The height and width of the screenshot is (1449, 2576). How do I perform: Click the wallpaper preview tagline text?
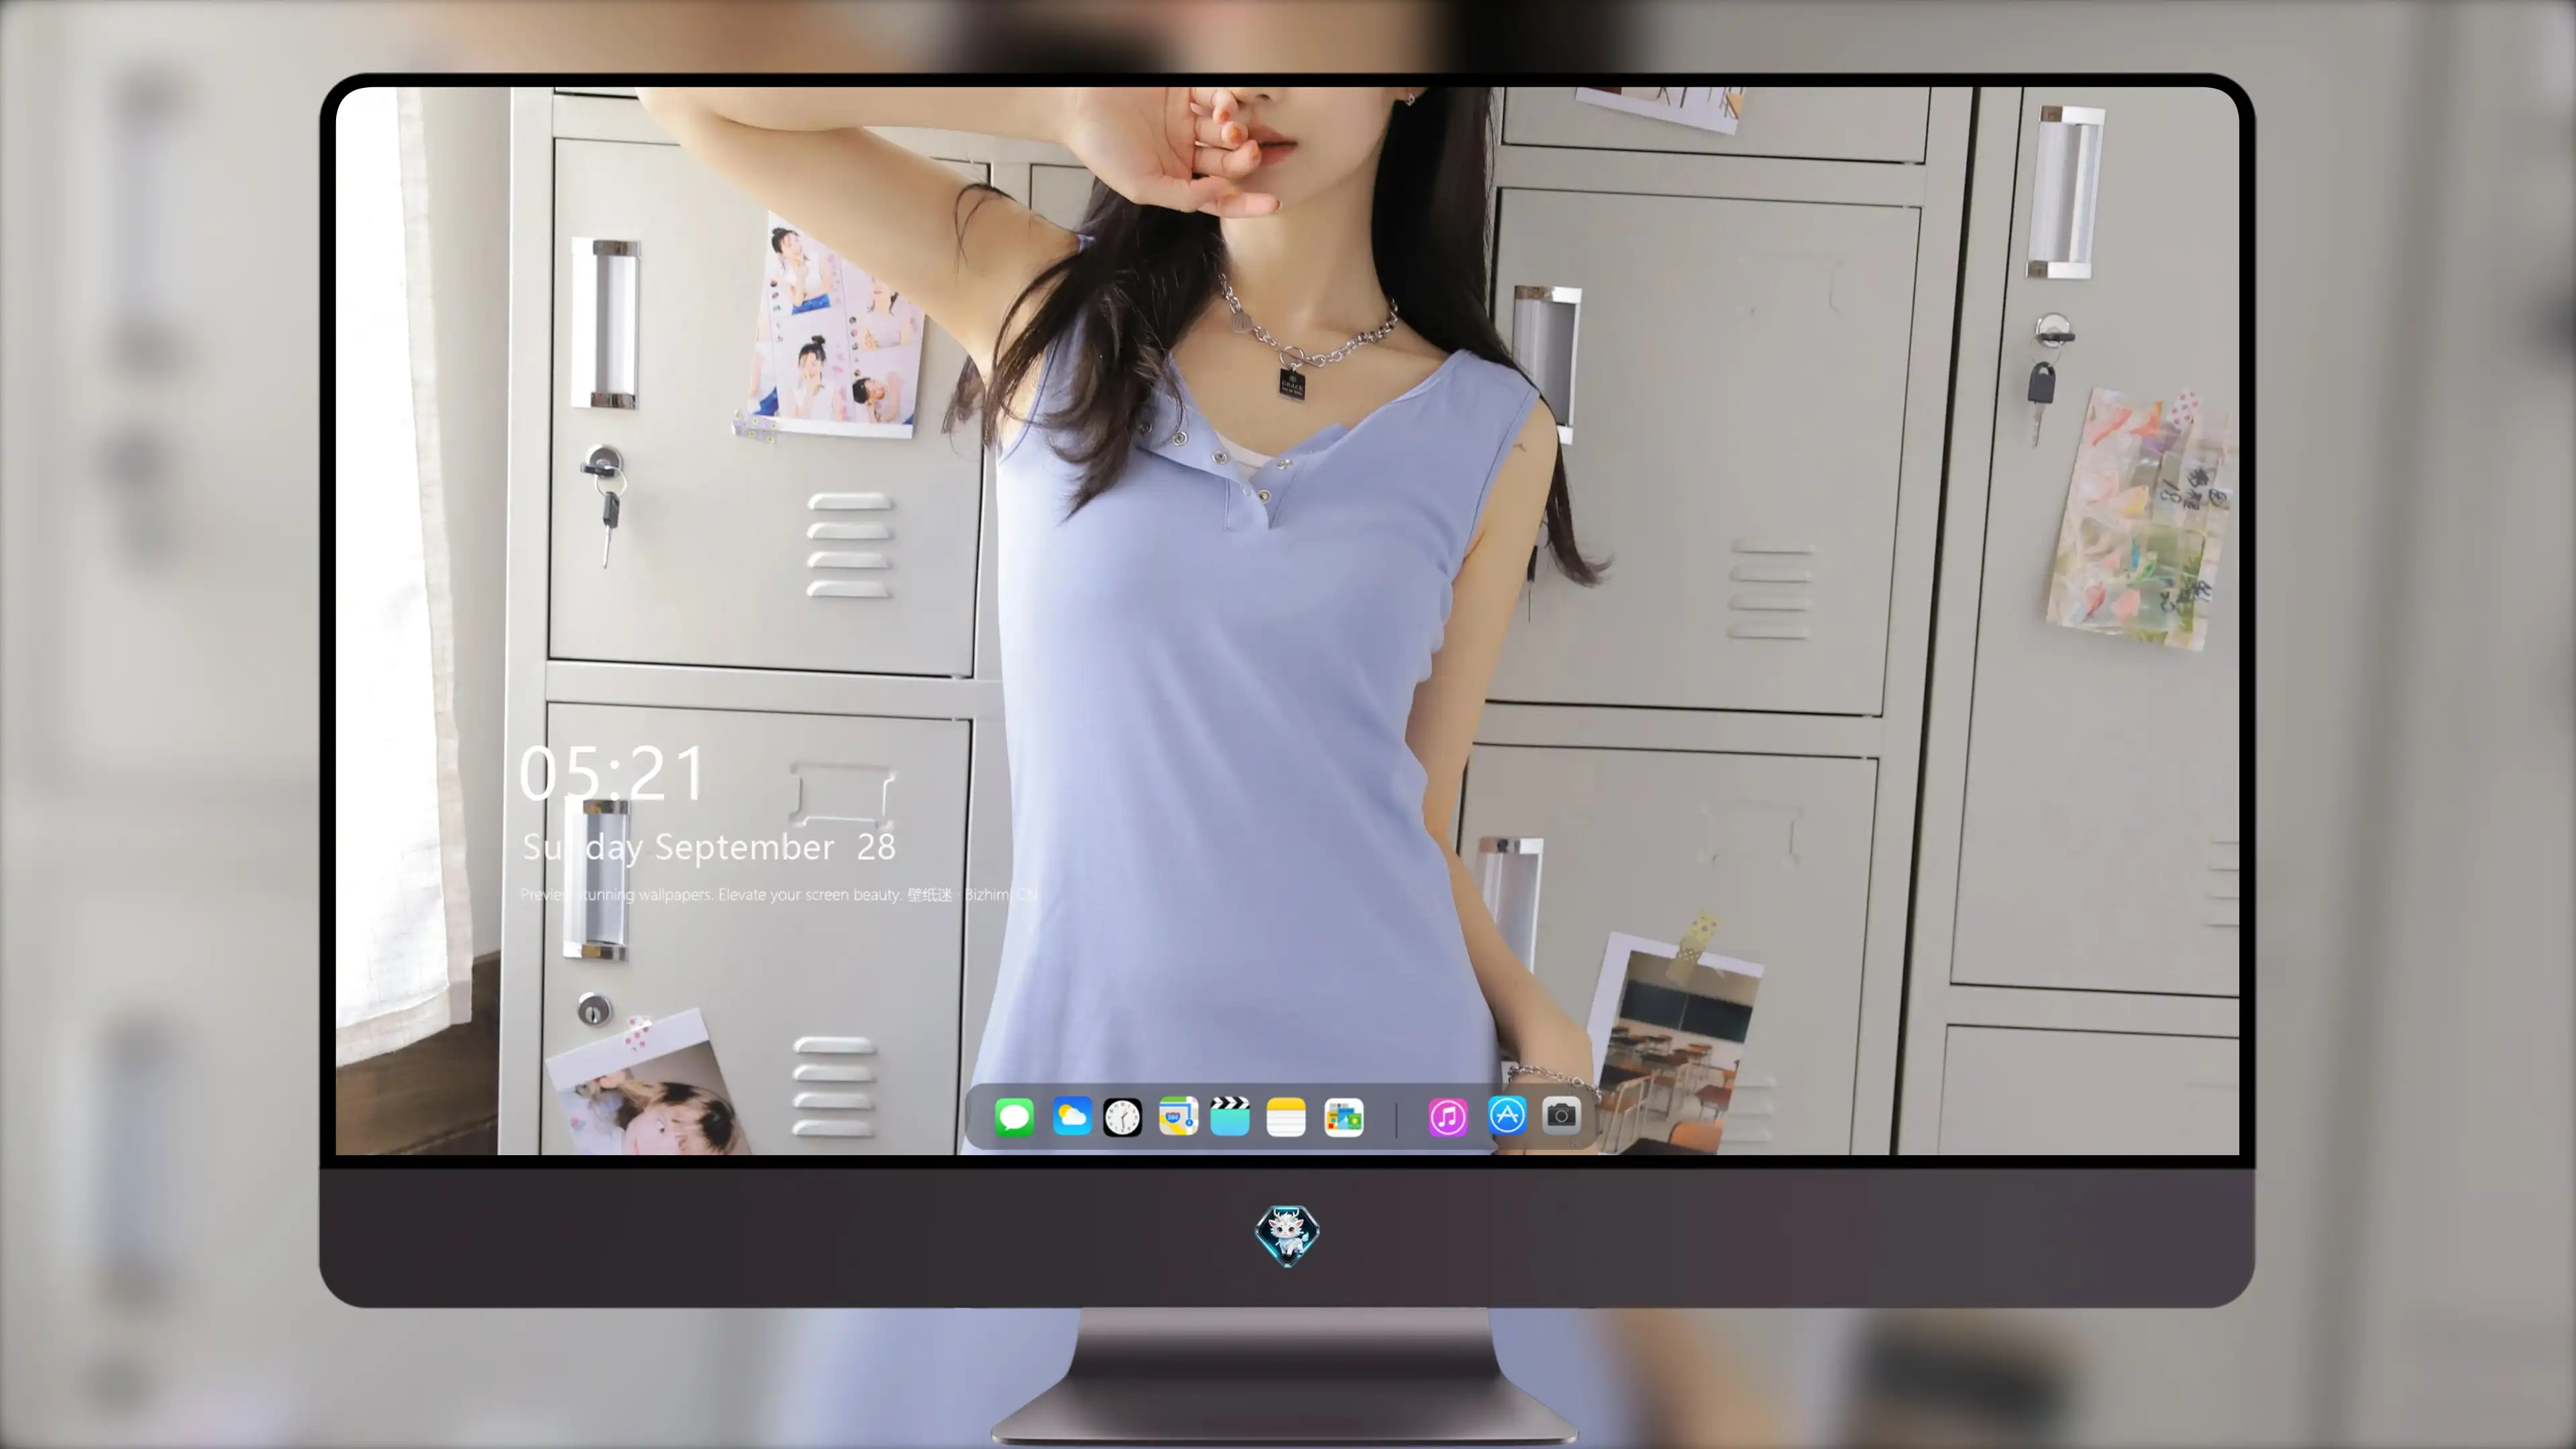point(779,894)
